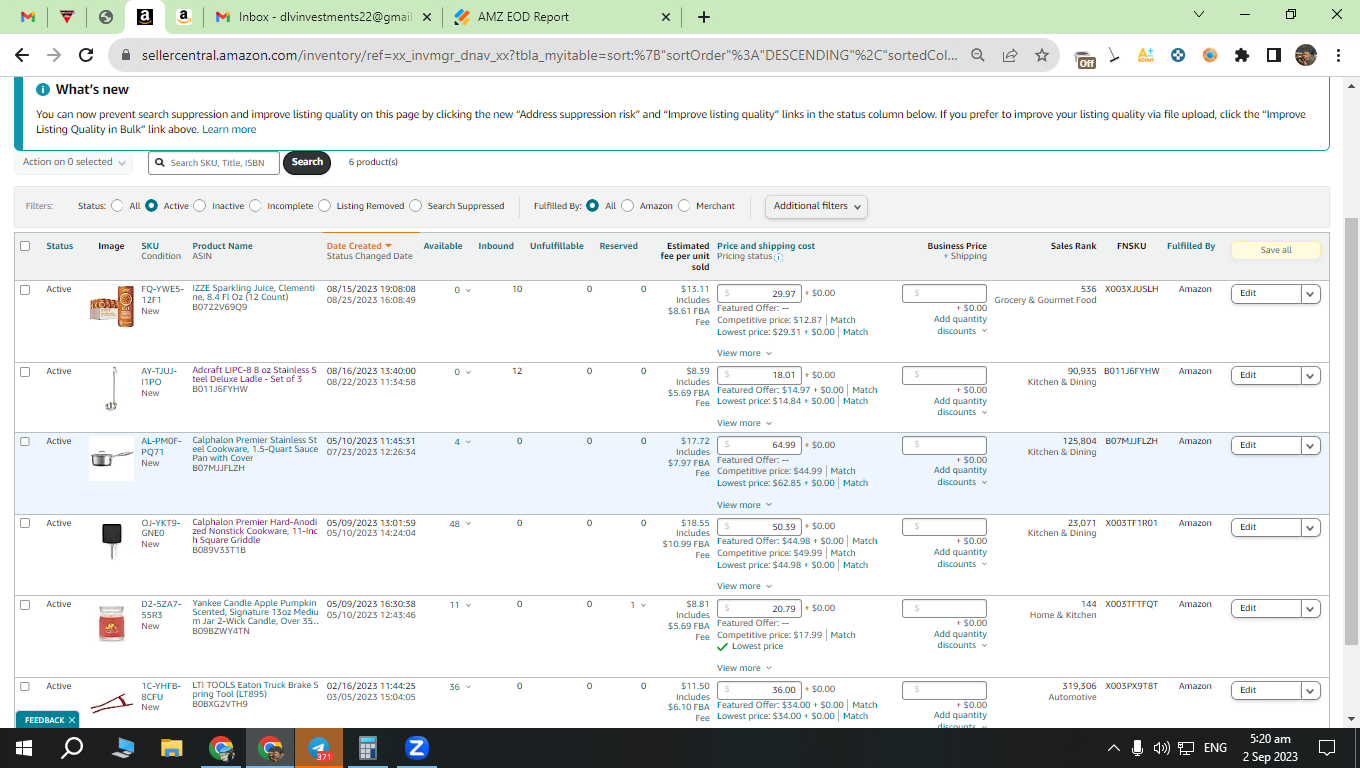Select the Incomplete status filter

(x=255, y=206)
